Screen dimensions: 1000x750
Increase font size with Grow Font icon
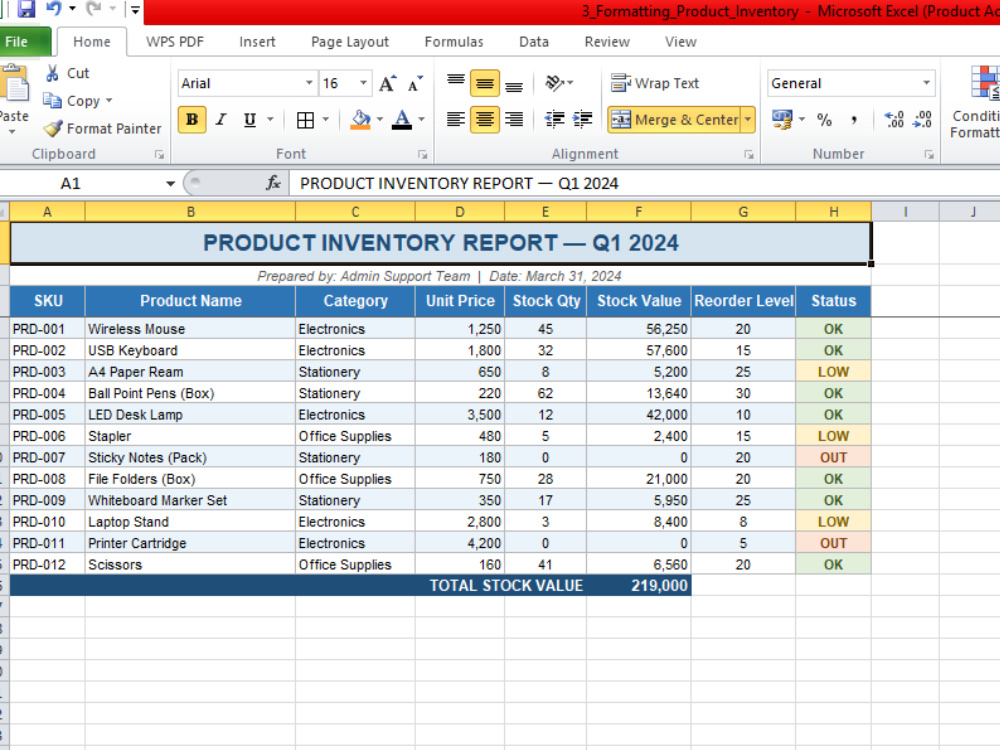pos(388,84)
